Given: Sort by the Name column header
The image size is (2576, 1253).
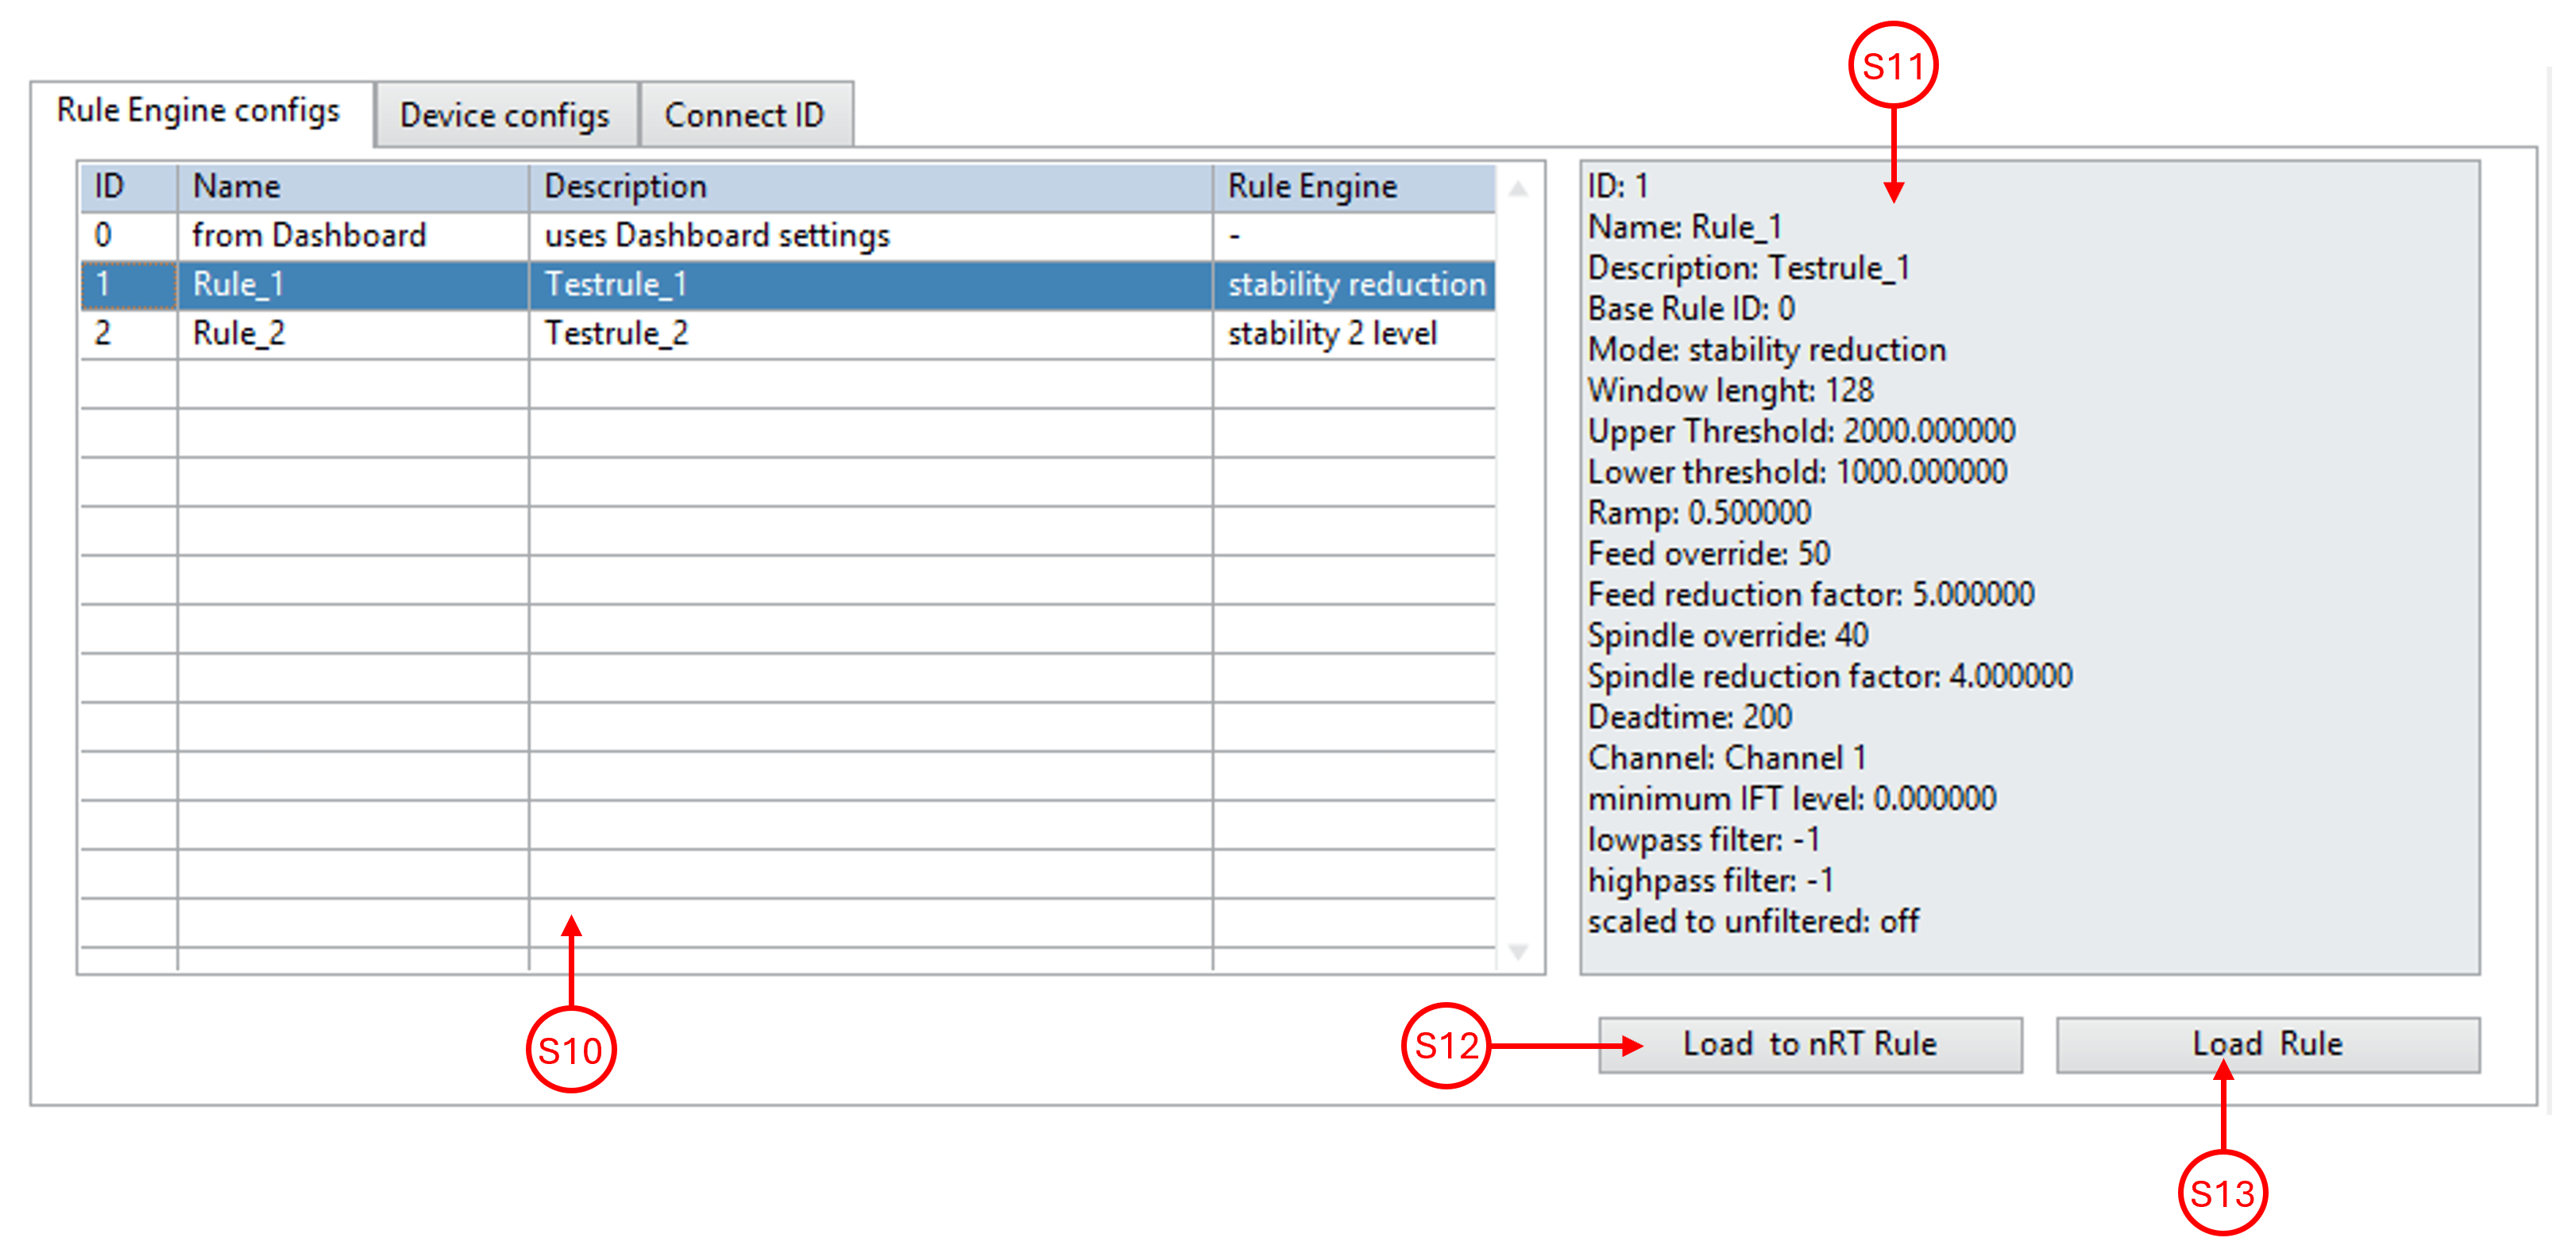Looking at the screenshot, I should click(236, 186).
